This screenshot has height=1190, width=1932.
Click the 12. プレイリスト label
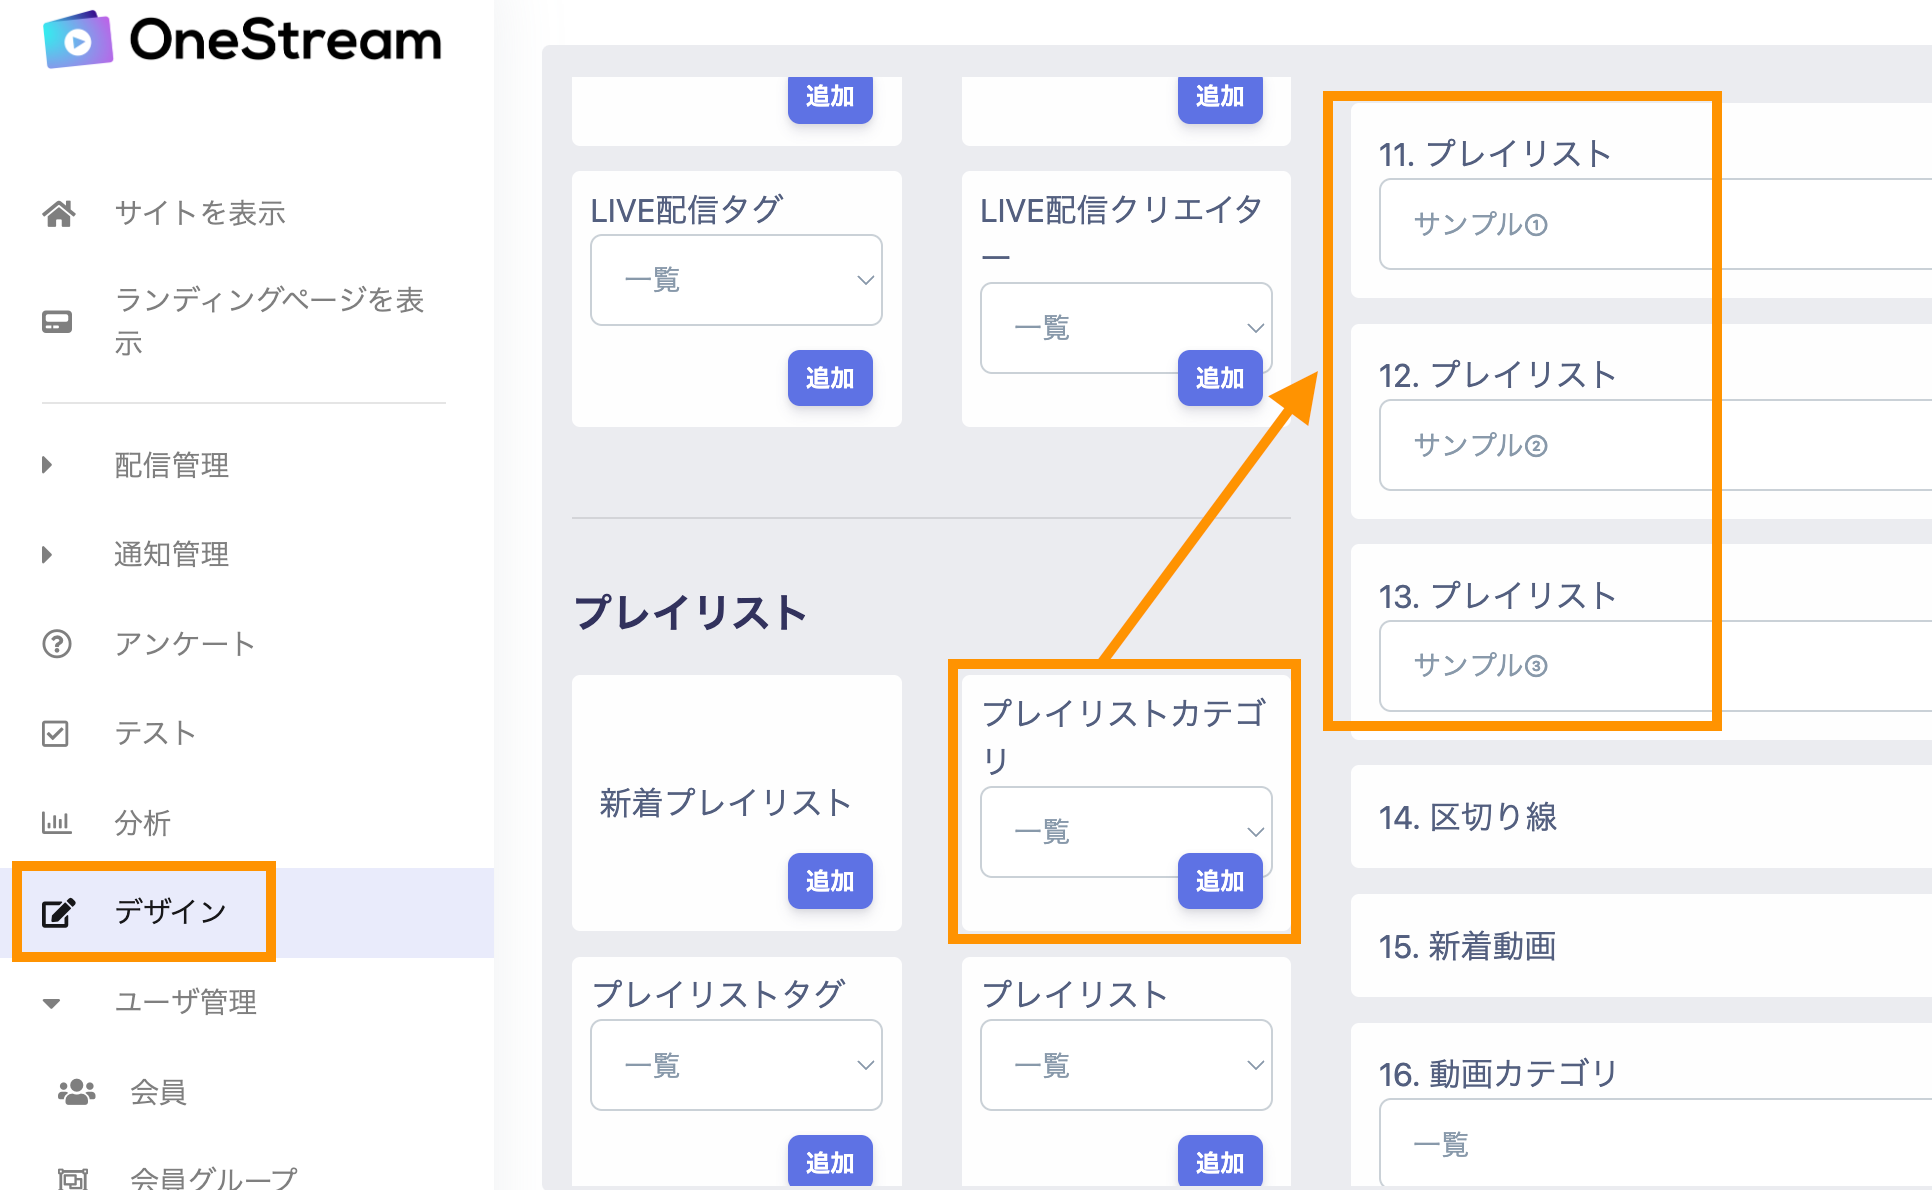(1498, 375)
